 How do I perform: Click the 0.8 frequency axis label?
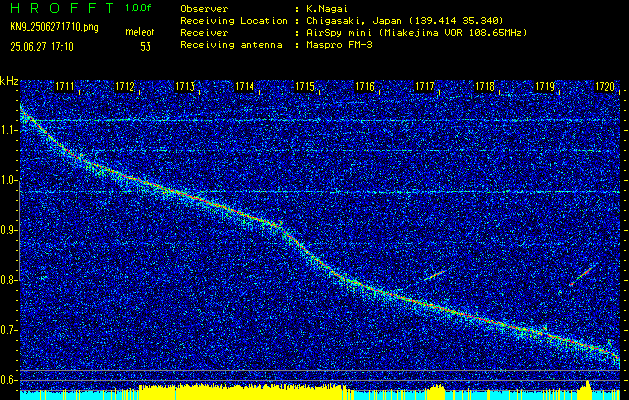(8, 280)
